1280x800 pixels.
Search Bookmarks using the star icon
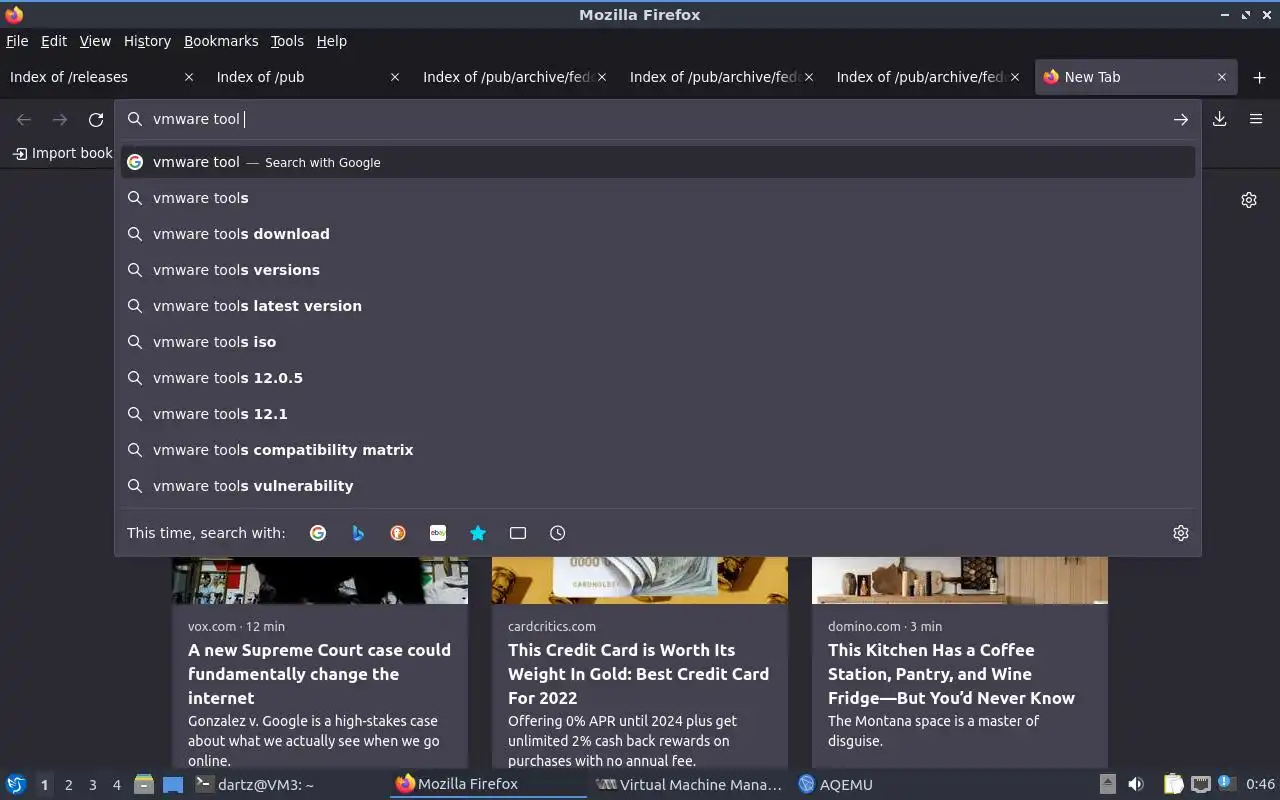tap(478, 533)
